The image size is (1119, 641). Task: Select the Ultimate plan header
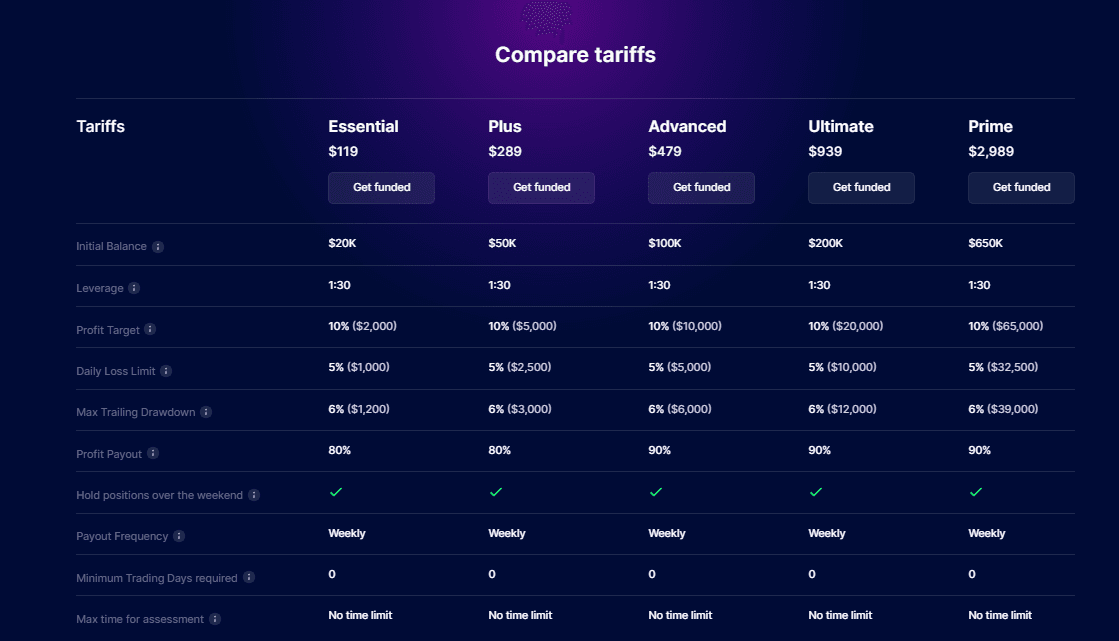(x=840, y=126)
